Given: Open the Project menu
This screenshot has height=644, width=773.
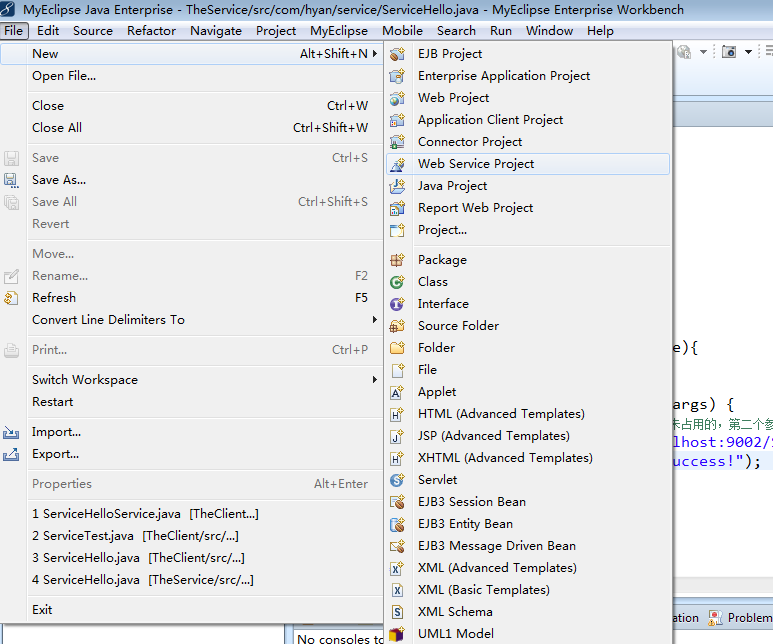Looking at the screenshot, I should point(276,31).
